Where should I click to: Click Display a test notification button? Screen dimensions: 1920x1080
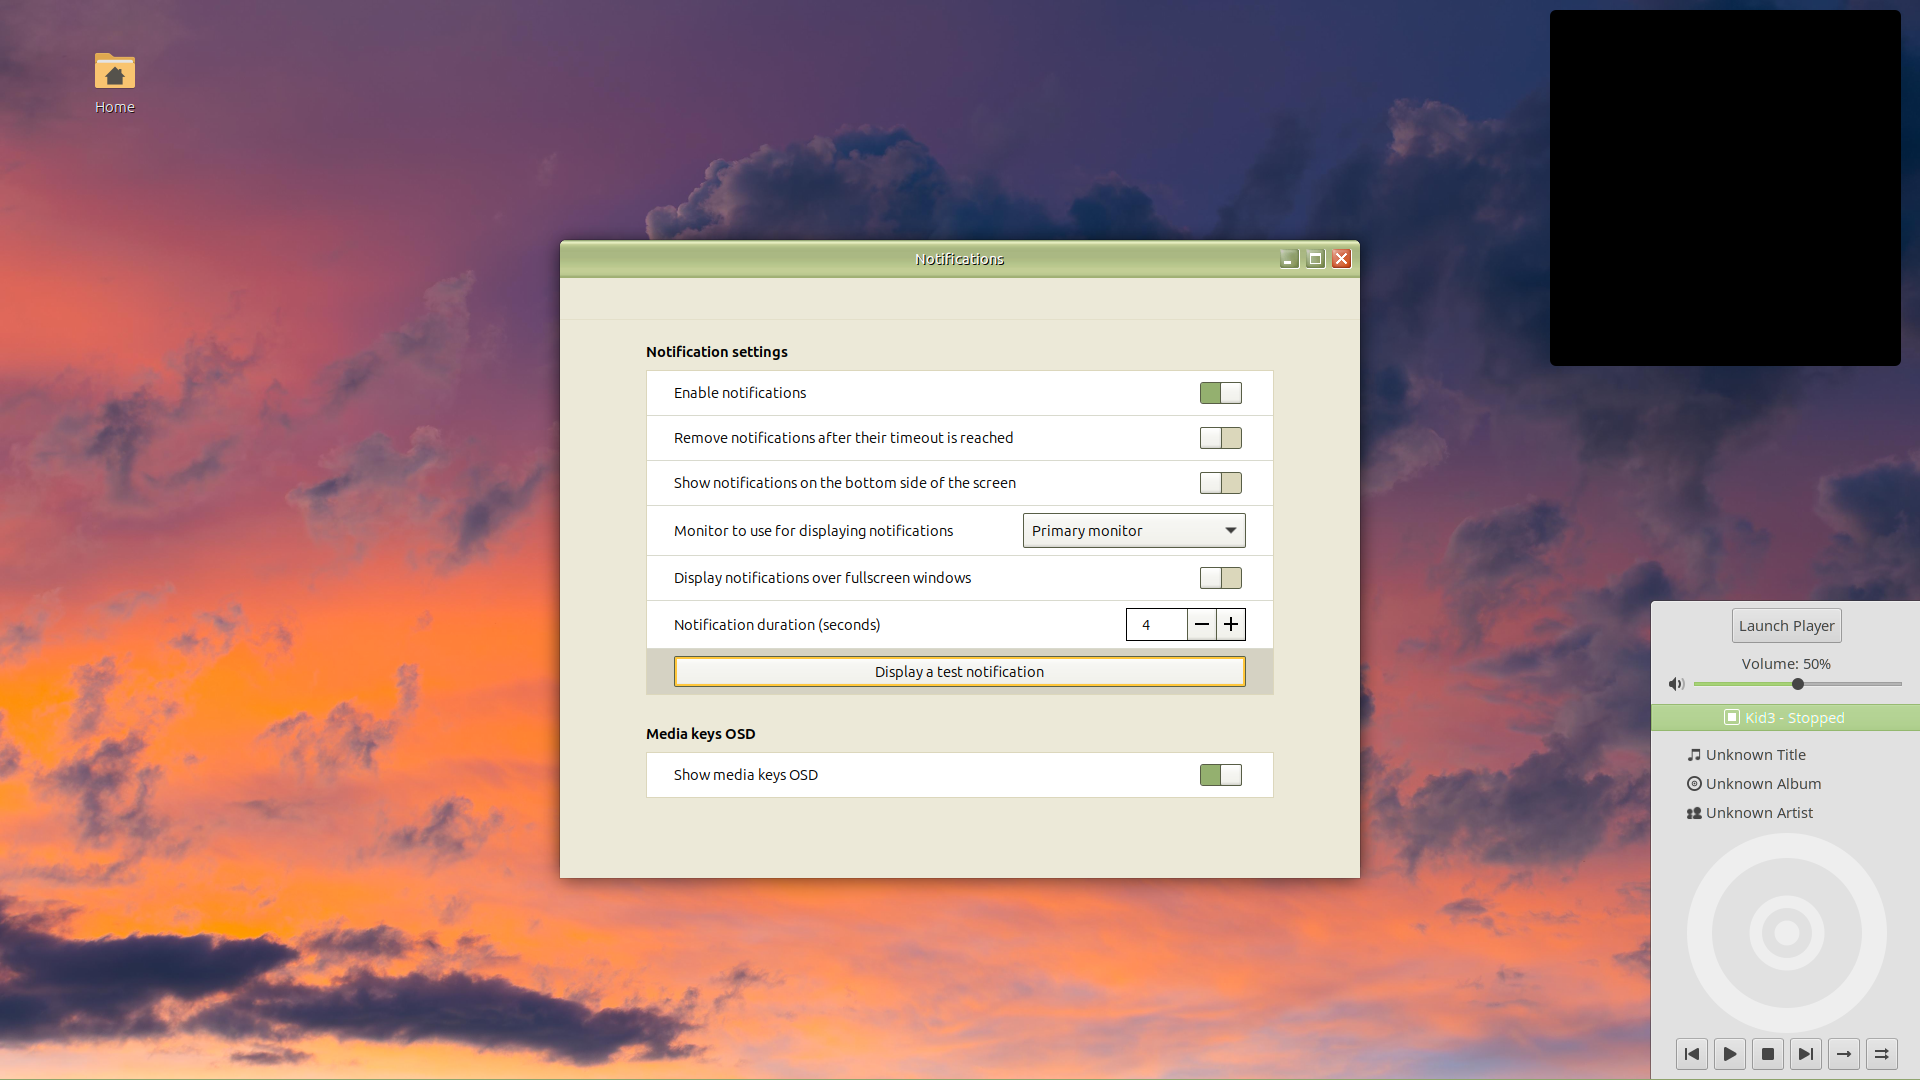(x=959, y=672)
